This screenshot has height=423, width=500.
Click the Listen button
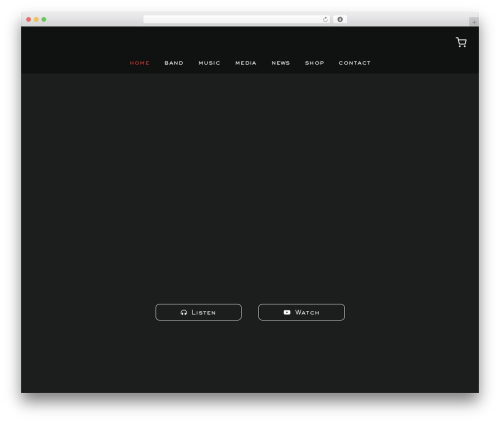(198, 312)
